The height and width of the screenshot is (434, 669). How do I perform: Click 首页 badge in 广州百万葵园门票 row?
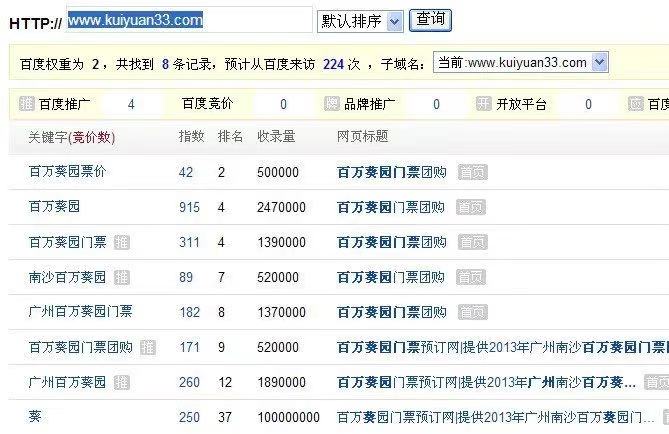coord(472,312)
